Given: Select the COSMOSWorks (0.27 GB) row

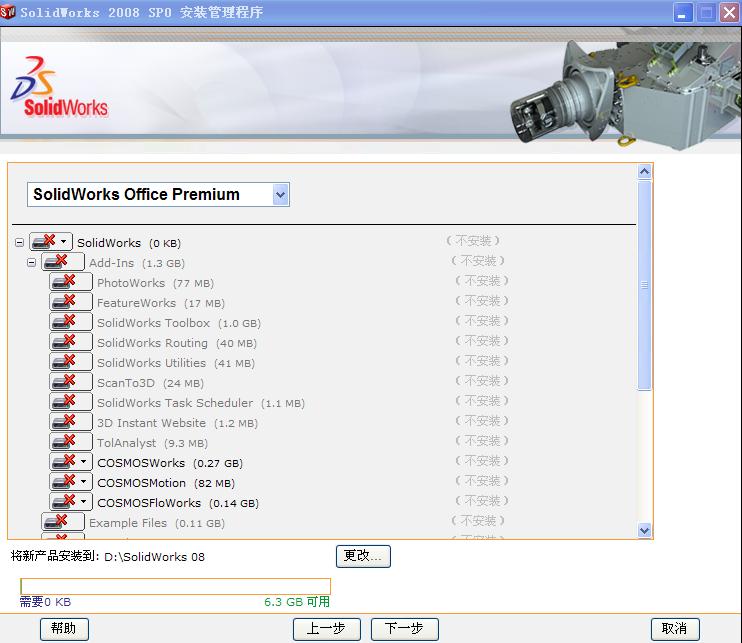Looking at the screenshot, I should 170,463.
